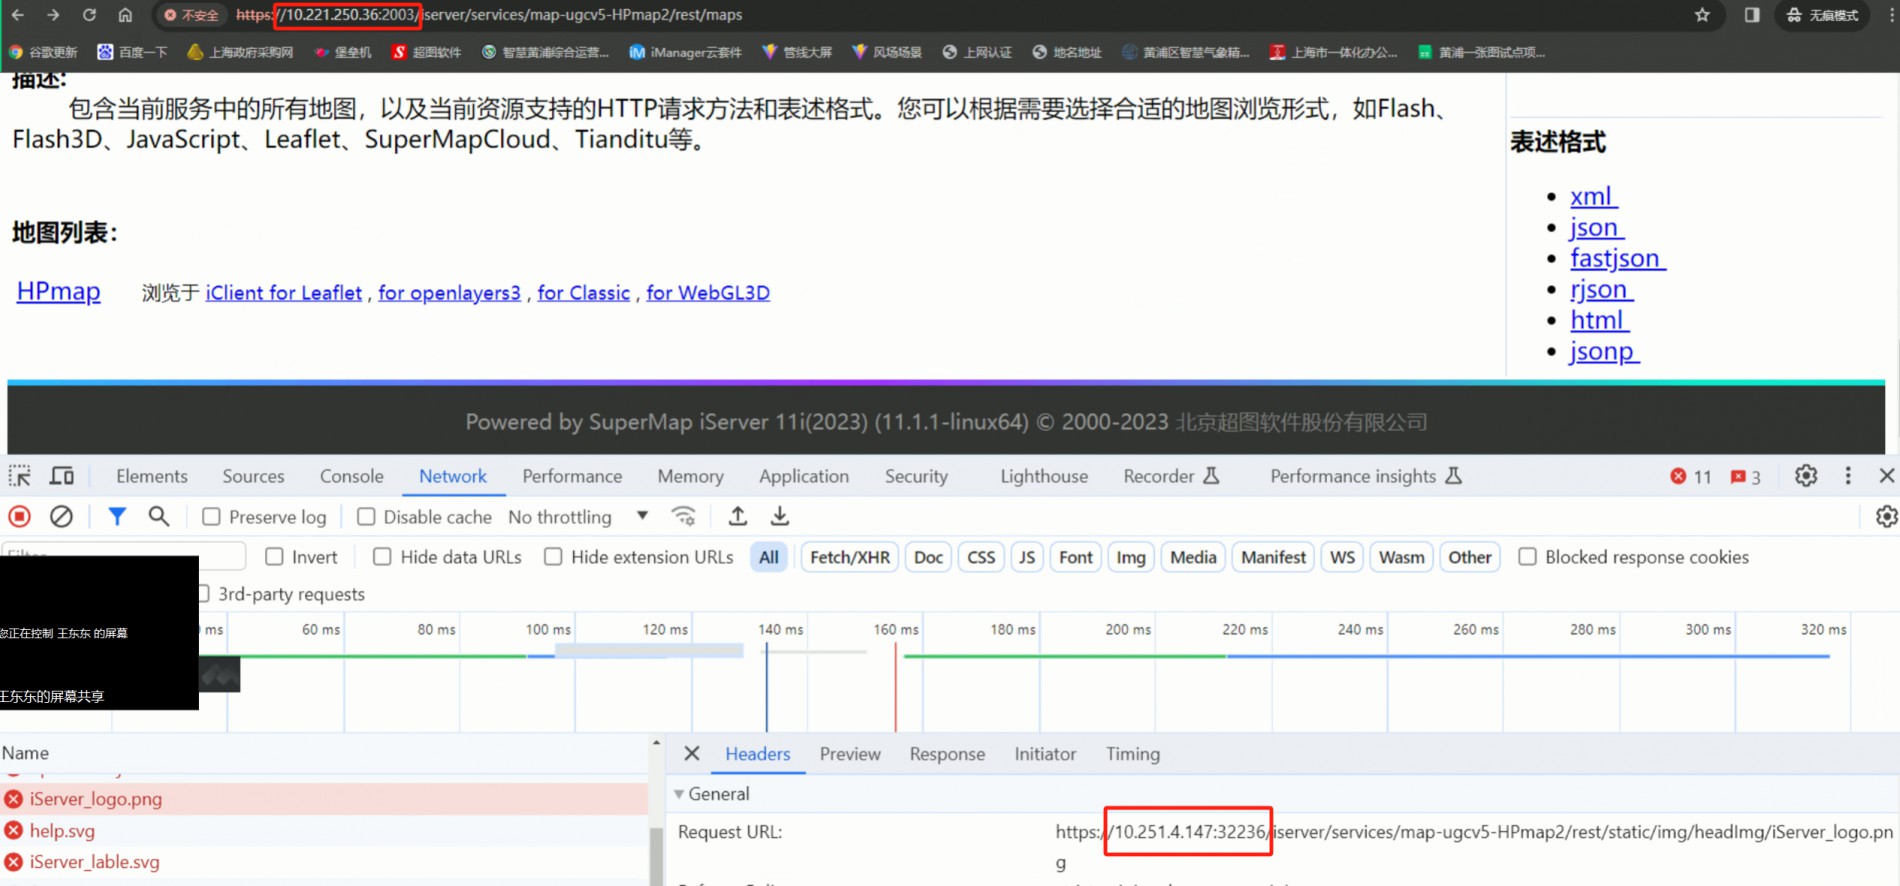
Task: Enable Preserve log checkbox
Action: pyautogui.click(x=211, y=517)
